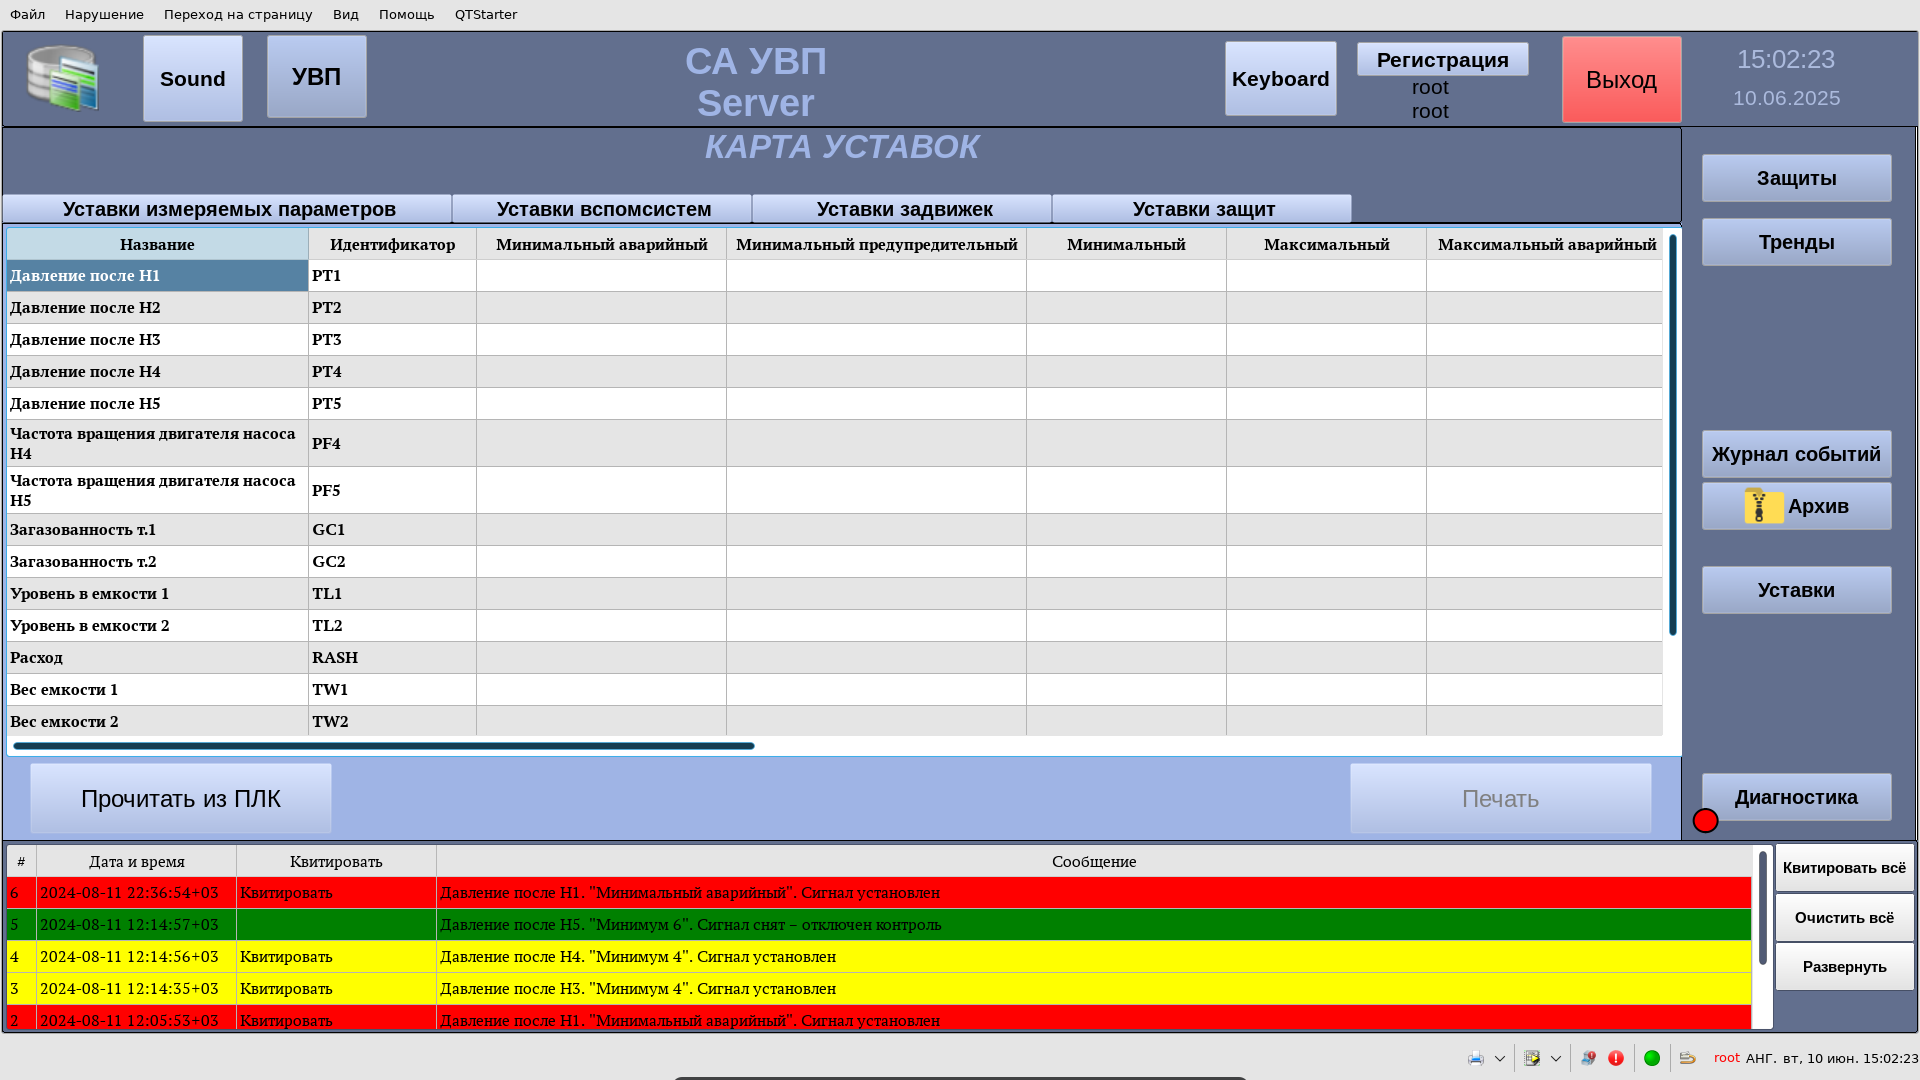This screenshot has width=1920, height=1080.
Task: Click the red diagnostics status indicator circle
Action: (1705, 821)
